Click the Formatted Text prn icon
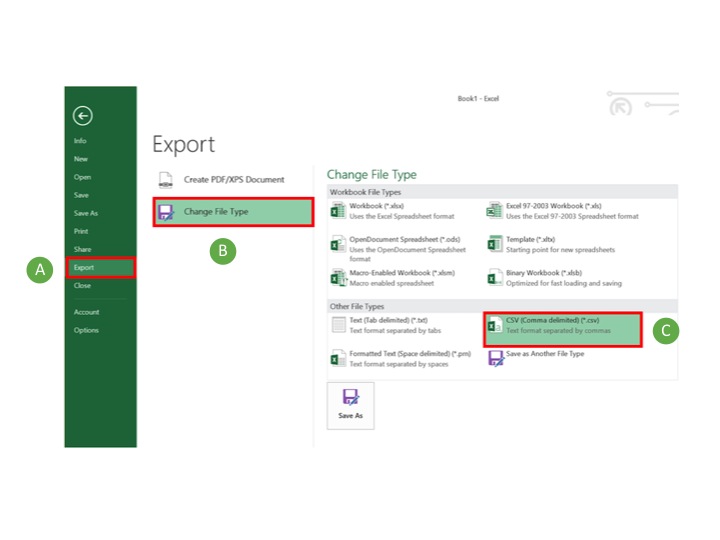 coord(338,359)
